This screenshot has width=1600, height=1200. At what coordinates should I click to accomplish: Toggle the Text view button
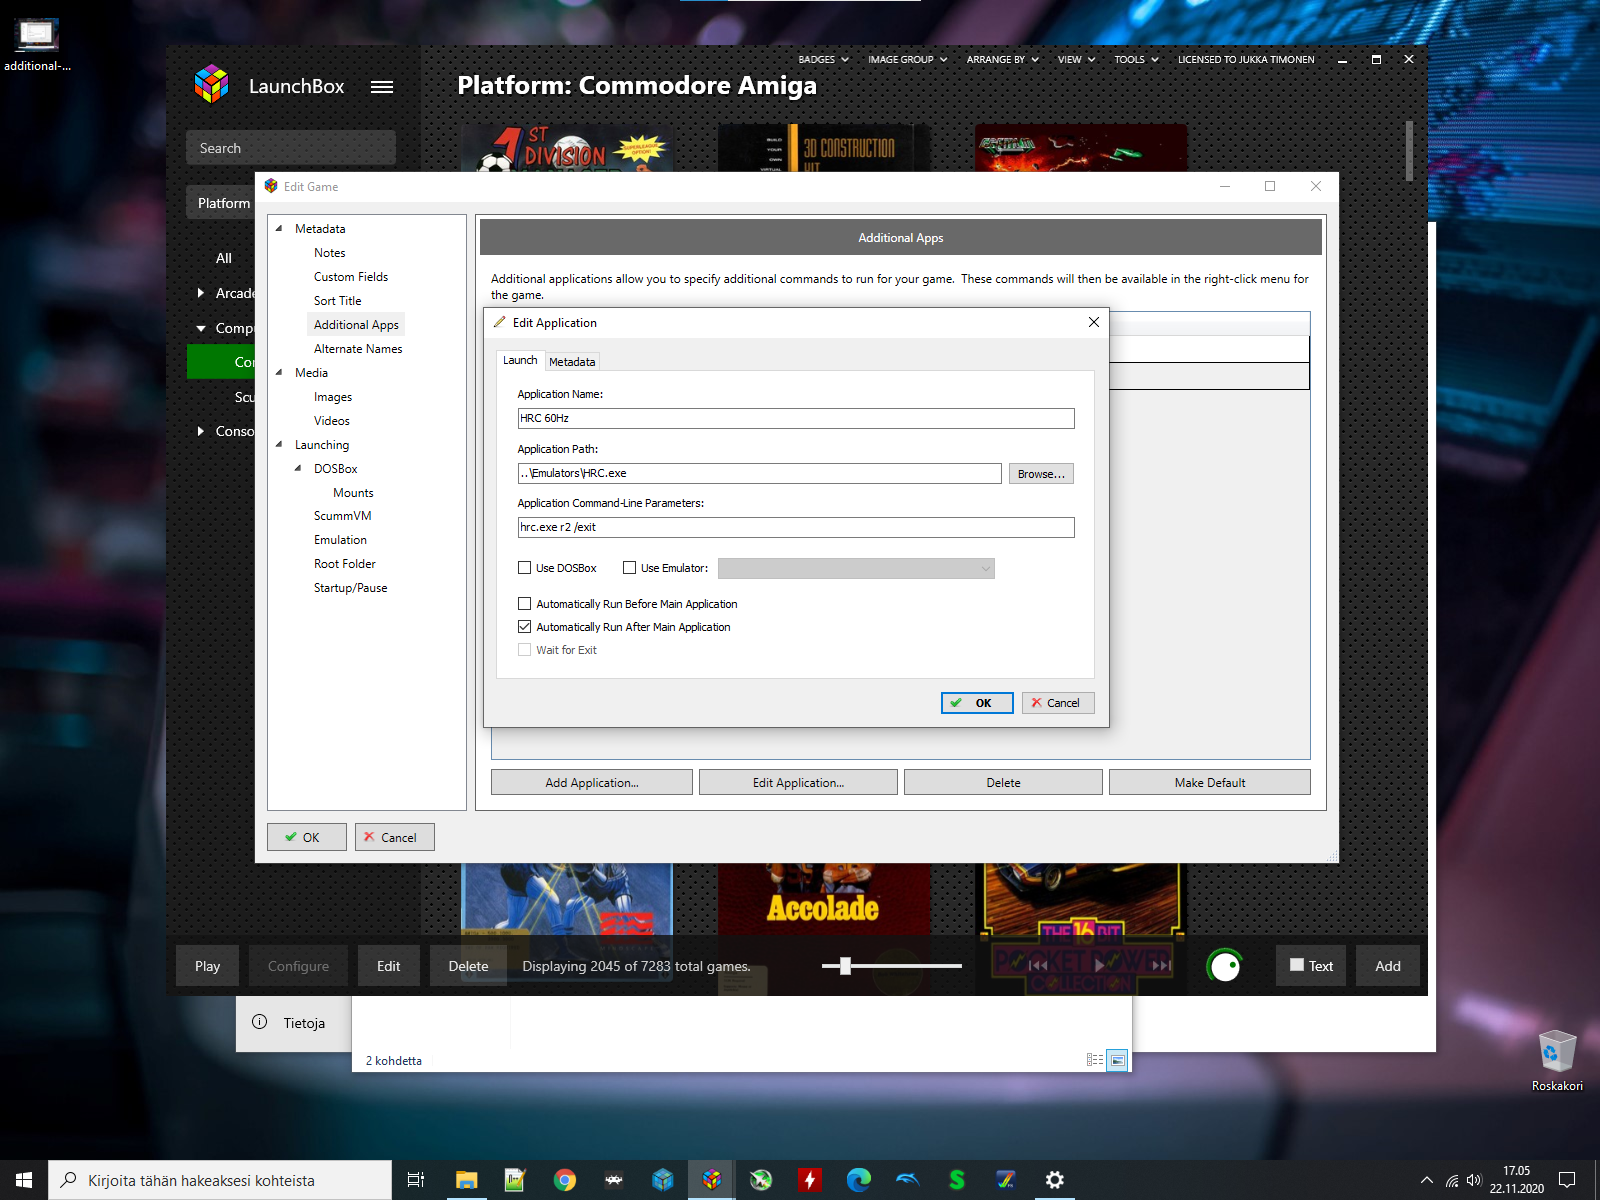(1311, 966)
